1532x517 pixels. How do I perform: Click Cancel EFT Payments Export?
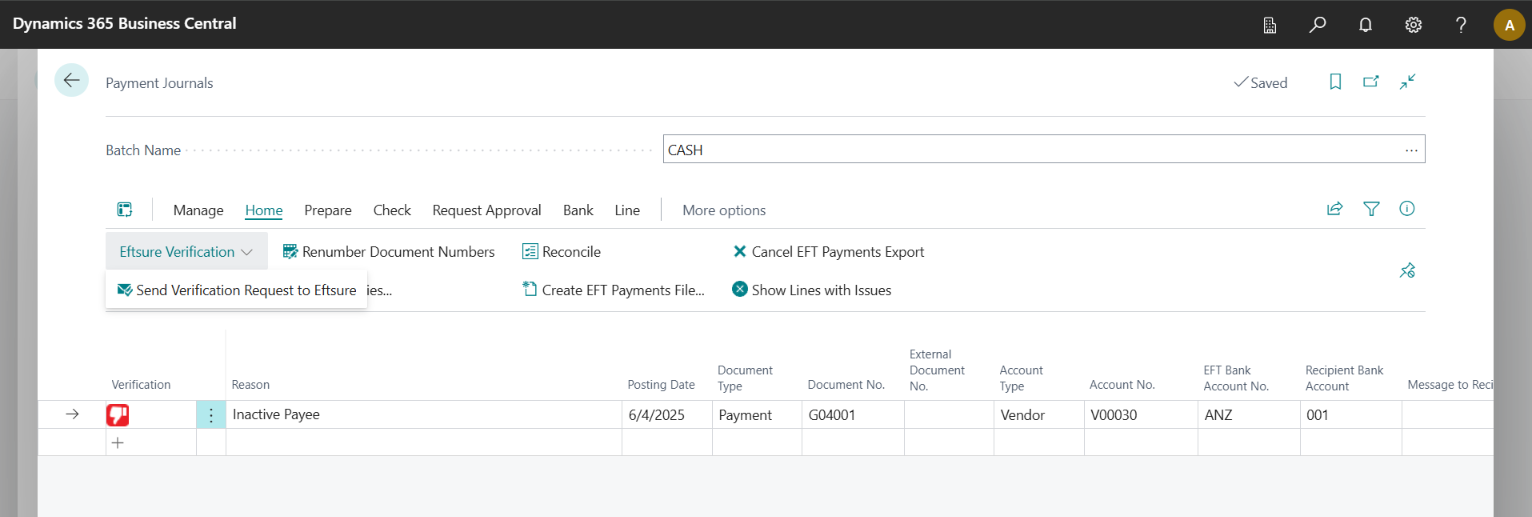pyautogui.click(x=828, y=252)
